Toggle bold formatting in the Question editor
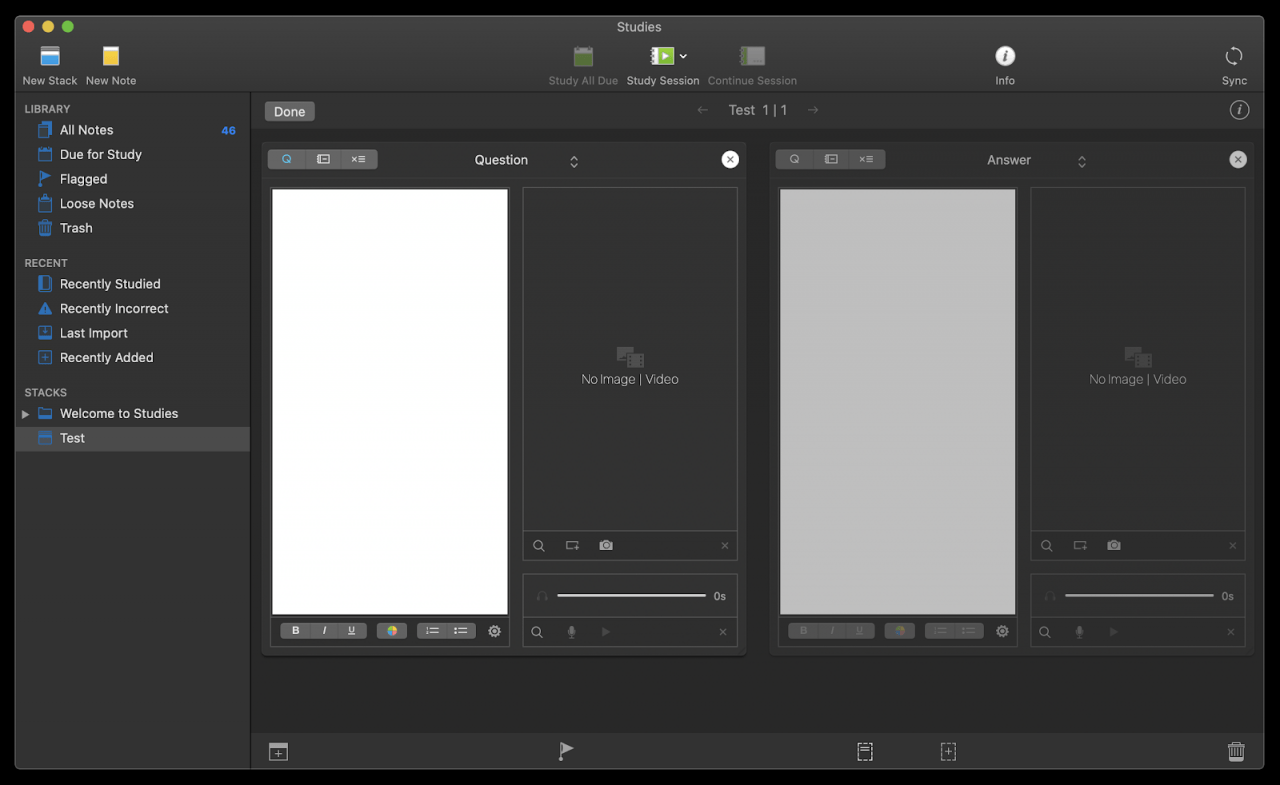The height and width of the screenshot is (785, 1280). pos(295,630)
